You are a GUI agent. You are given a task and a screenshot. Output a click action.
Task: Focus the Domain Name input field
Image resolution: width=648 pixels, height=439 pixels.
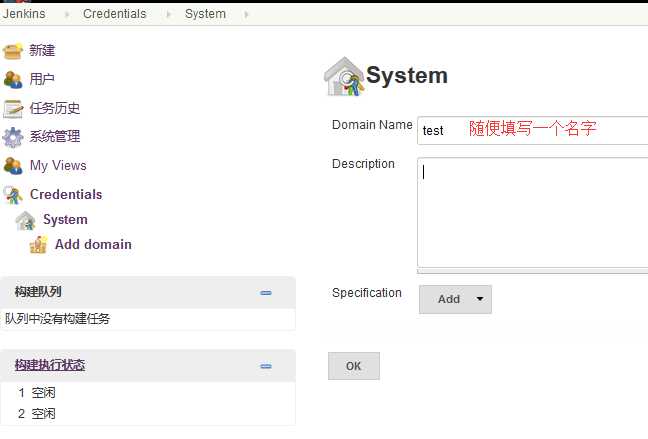click(x=533, y=131)
